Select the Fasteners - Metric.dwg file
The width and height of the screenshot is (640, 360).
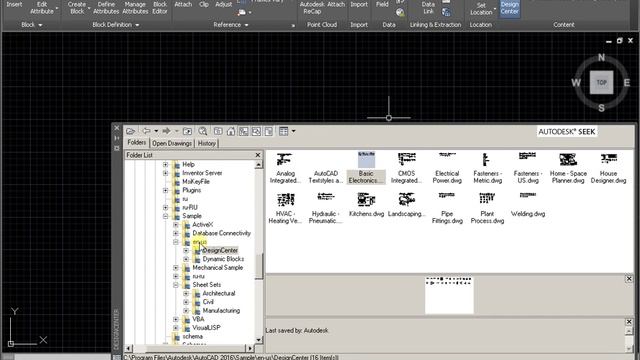click(487, 168)
